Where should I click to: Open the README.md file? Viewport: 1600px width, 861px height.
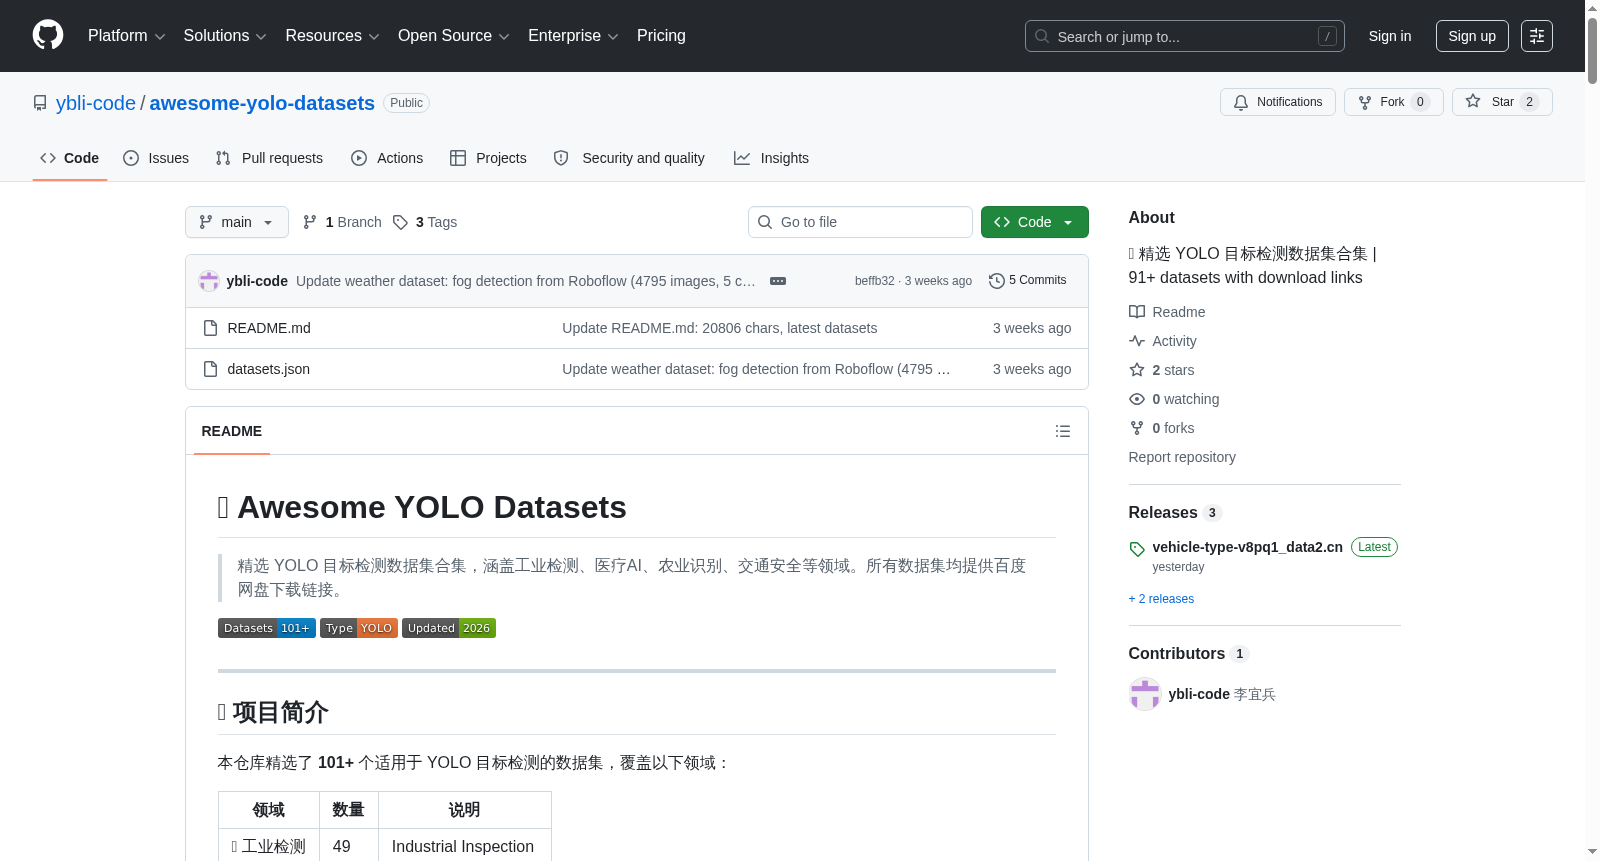click(x=269, y=328)
